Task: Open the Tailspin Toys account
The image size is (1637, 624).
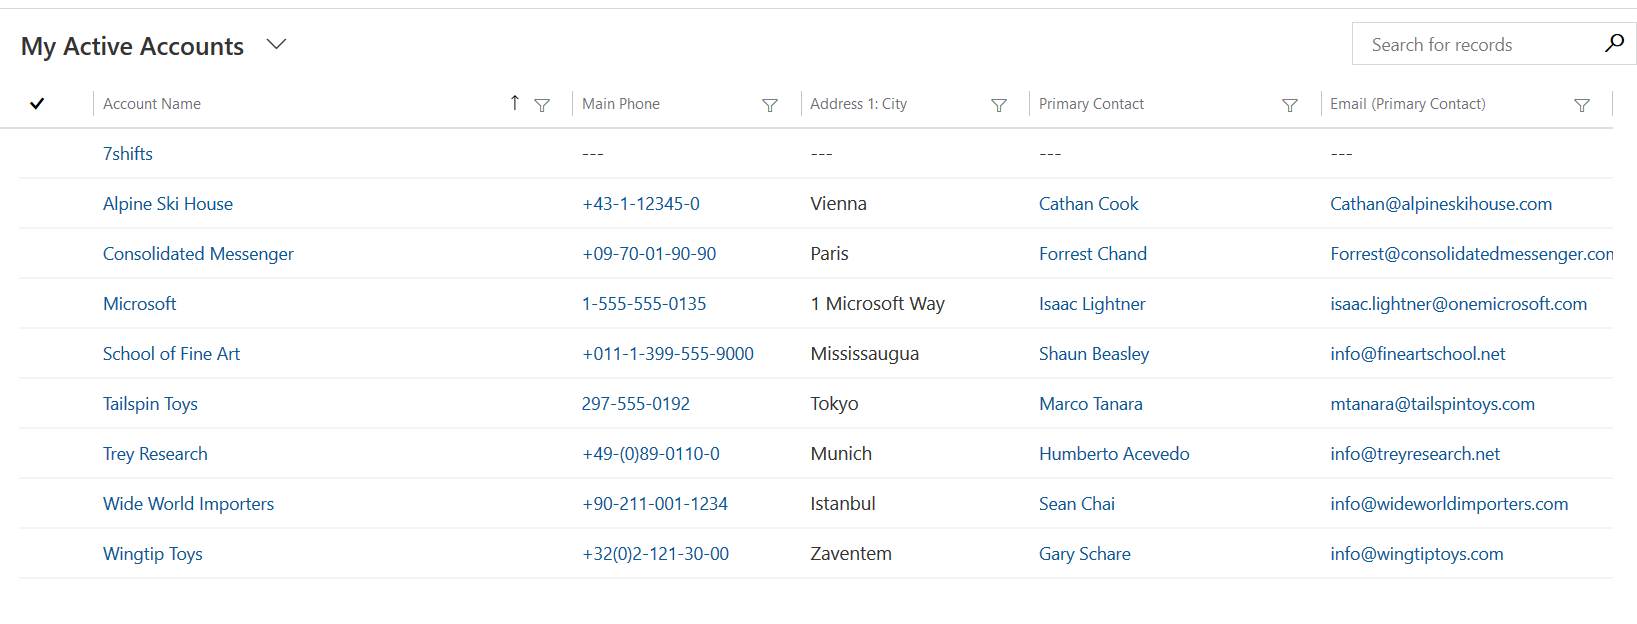Action: pos(150,404)
